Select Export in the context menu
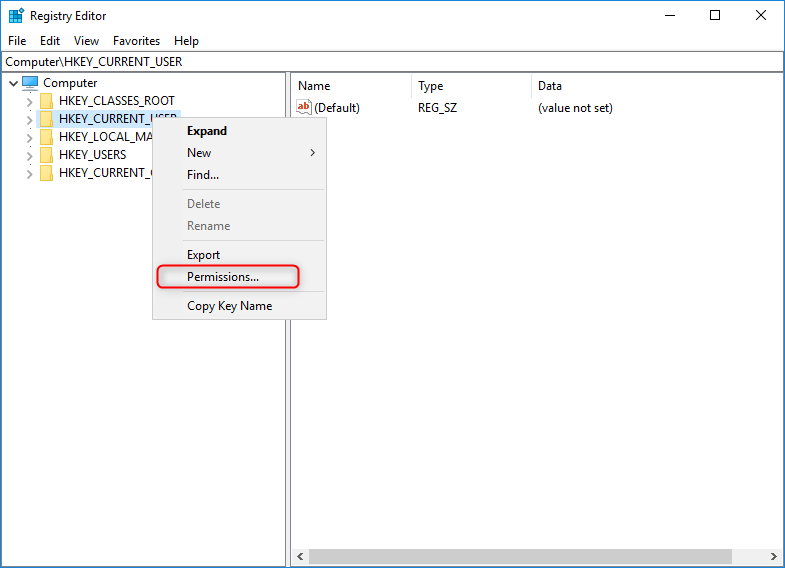The height and width of the screenshot is (568, 785). (204, 255)
